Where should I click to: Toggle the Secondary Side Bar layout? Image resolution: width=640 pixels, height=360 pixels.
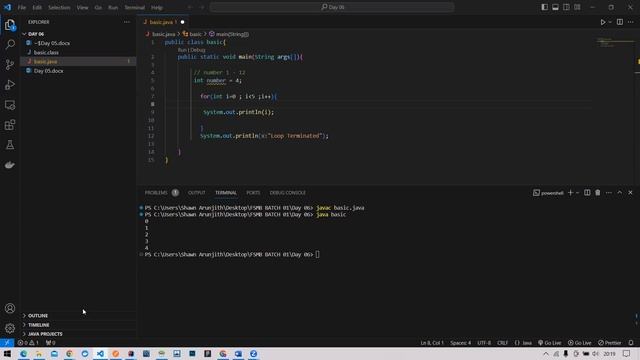coord(566,7)
